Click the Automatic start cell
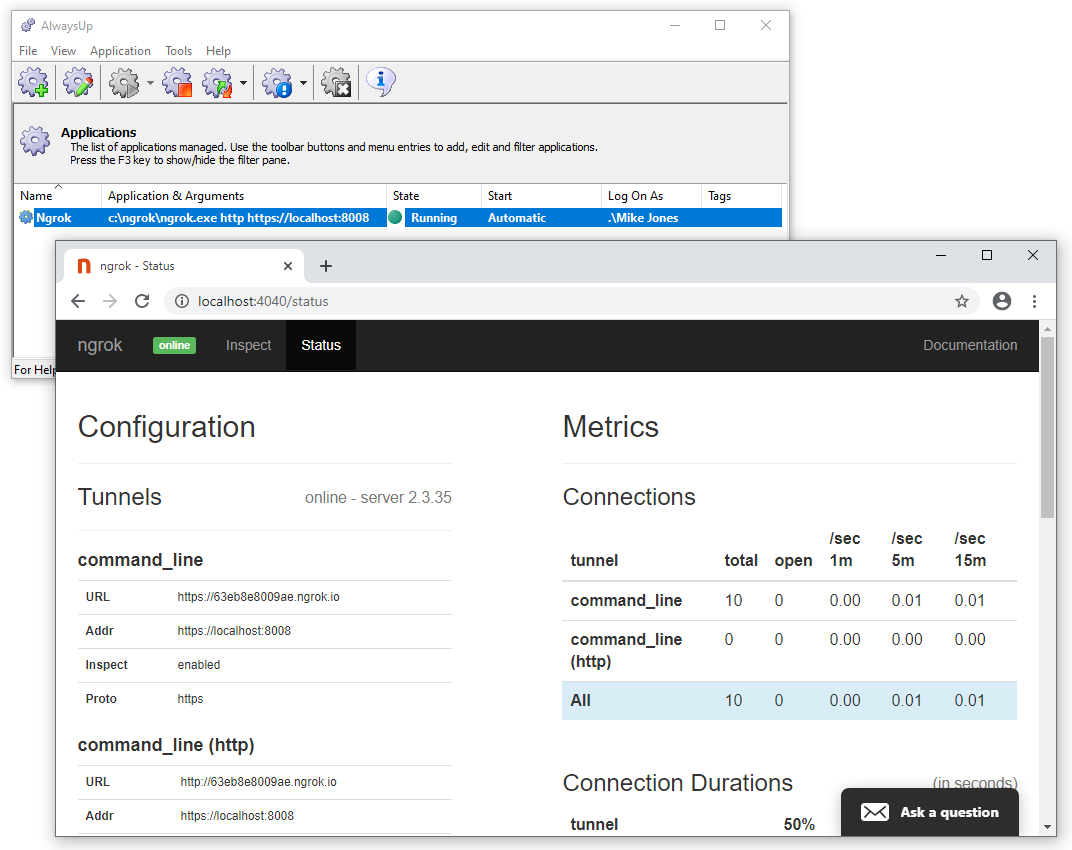Screen dimensions: 1072x850 pyautogui.click(x=517, y=217)
